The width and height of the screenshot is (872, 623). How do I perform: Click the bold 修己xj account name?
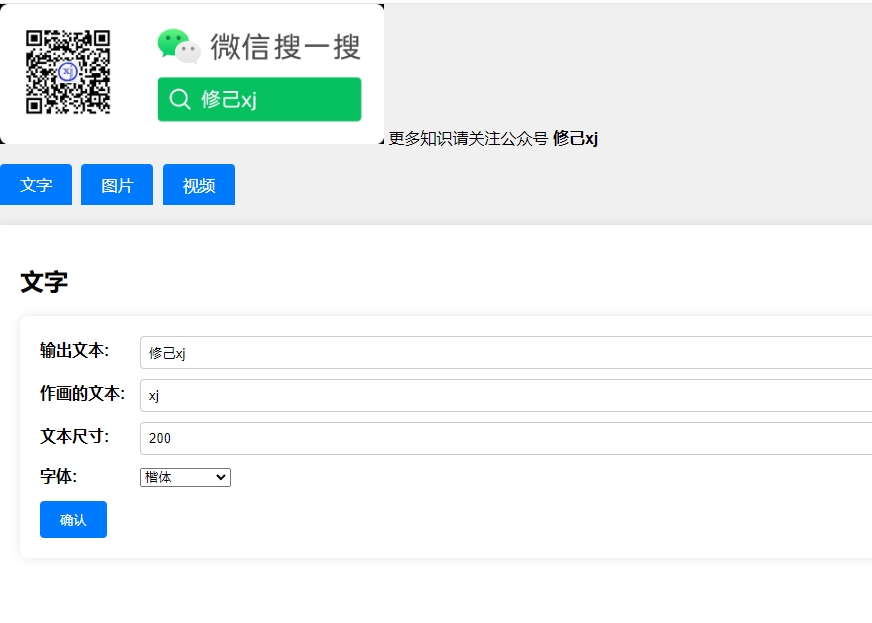point(575,138)
